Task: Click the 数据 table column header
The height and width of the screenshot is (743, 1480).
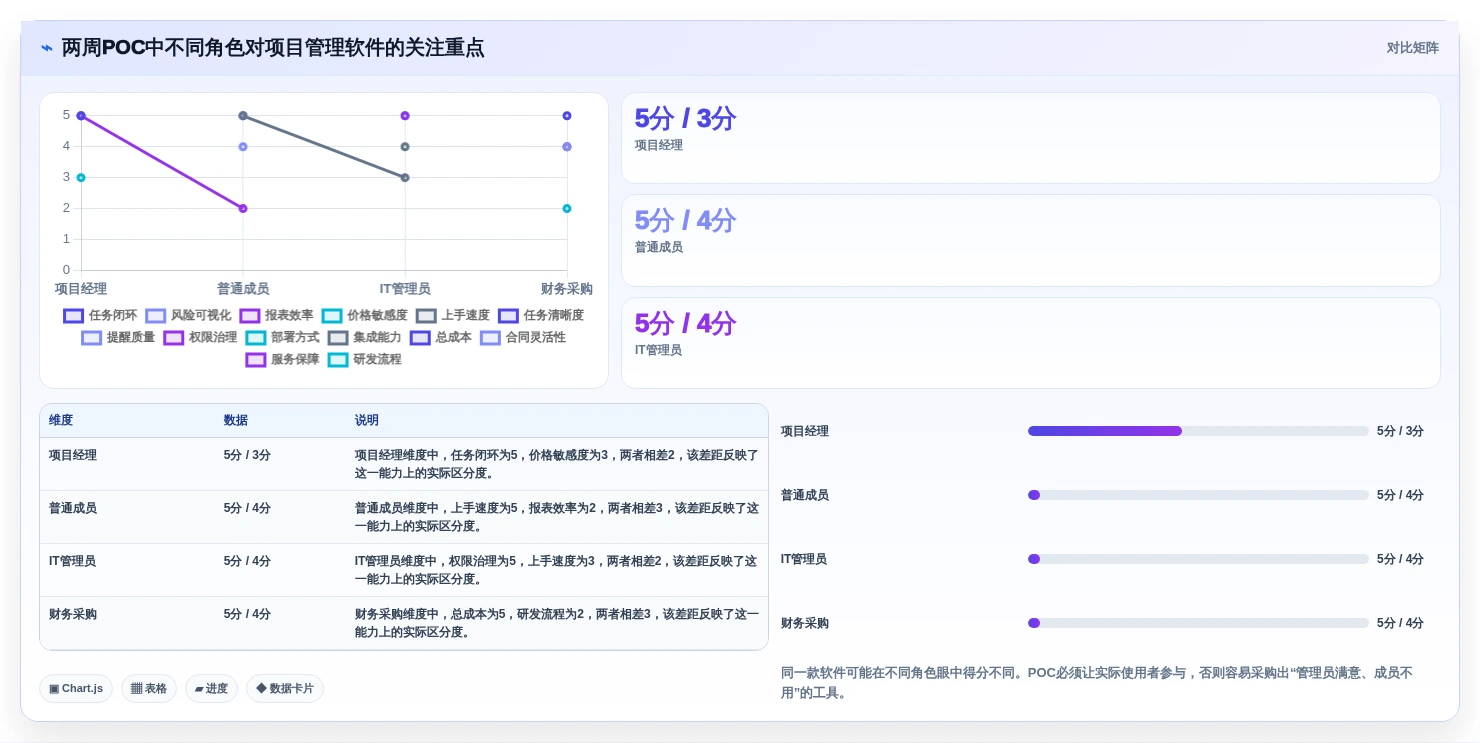Action: pyautogui.click(x=236, y=421)
